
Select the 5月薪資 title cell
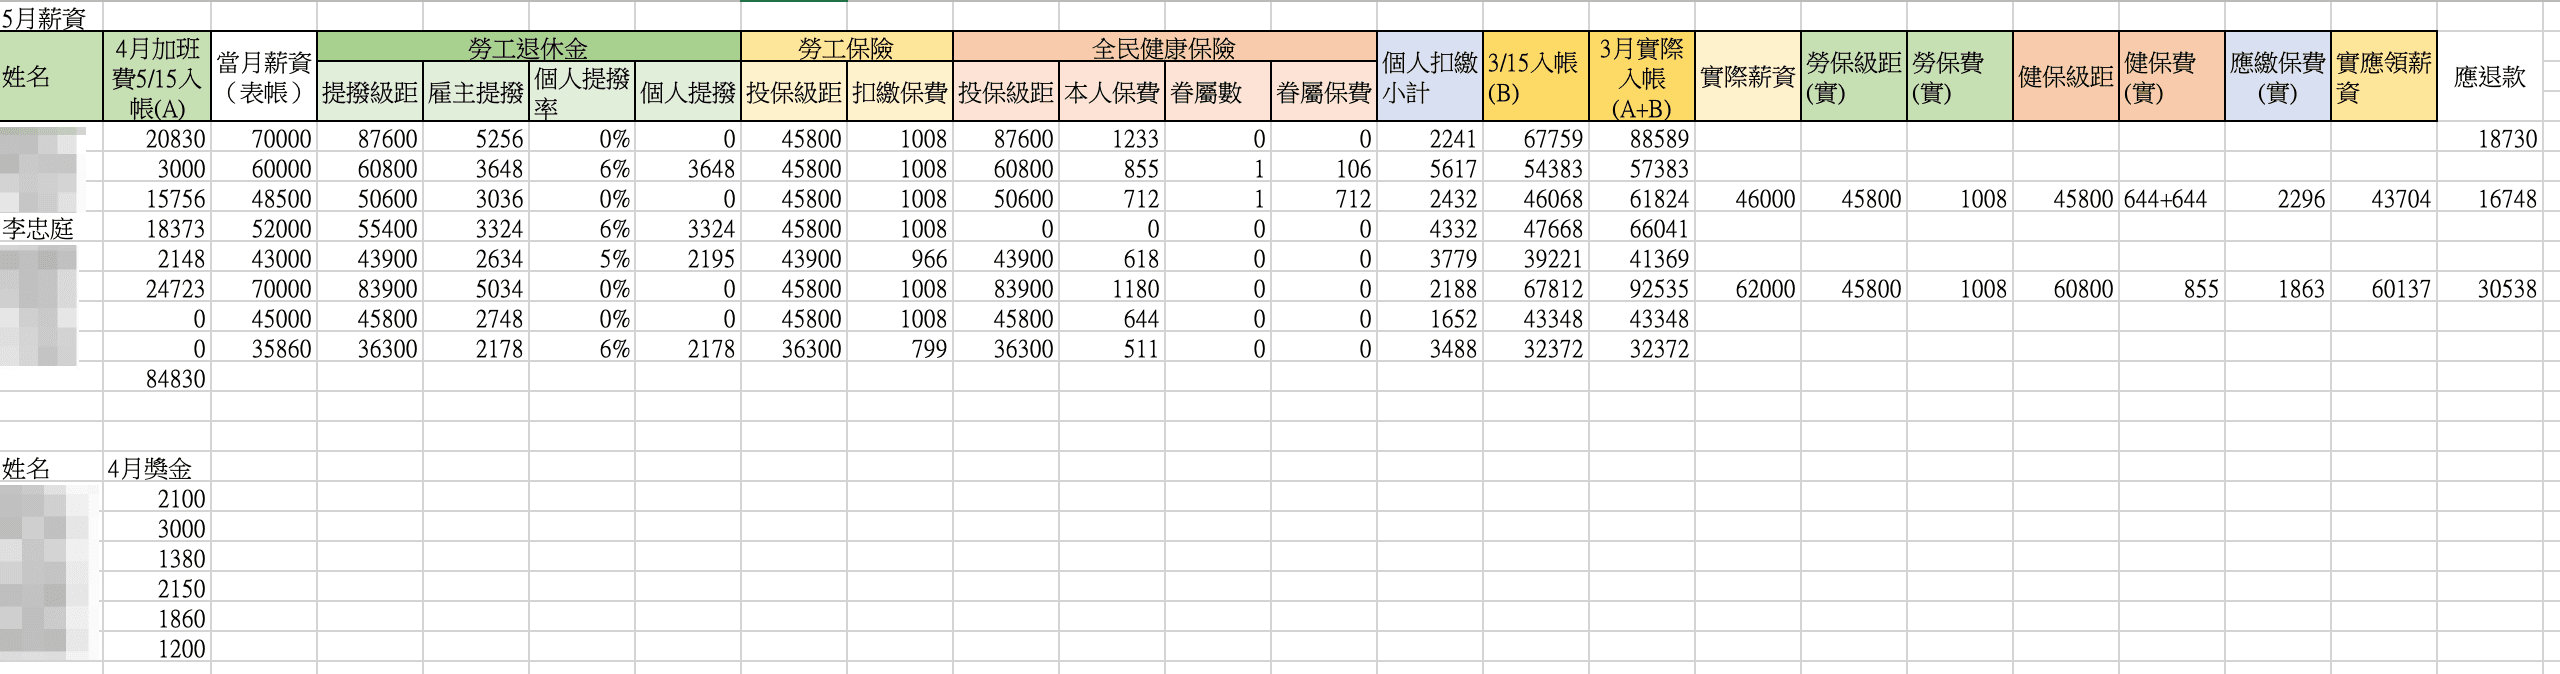tap(51, 17)
